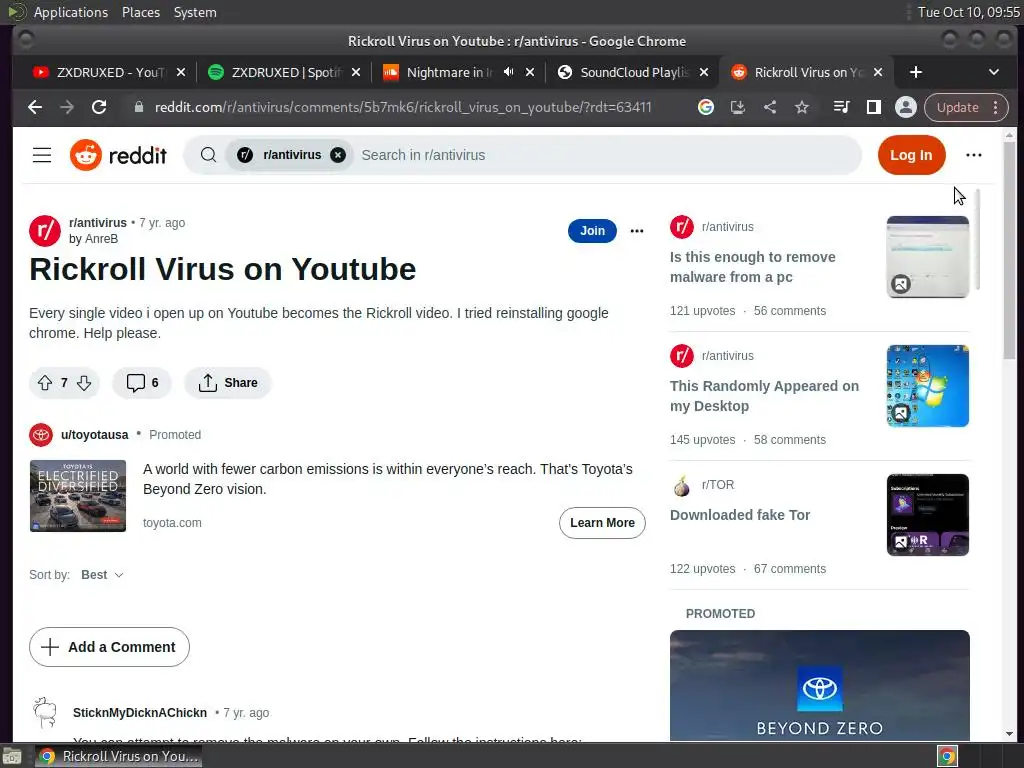The width and height of the screenshot is (1024, 768).
Task: Go back using the browser back arrow
Action: coord(35,107)
